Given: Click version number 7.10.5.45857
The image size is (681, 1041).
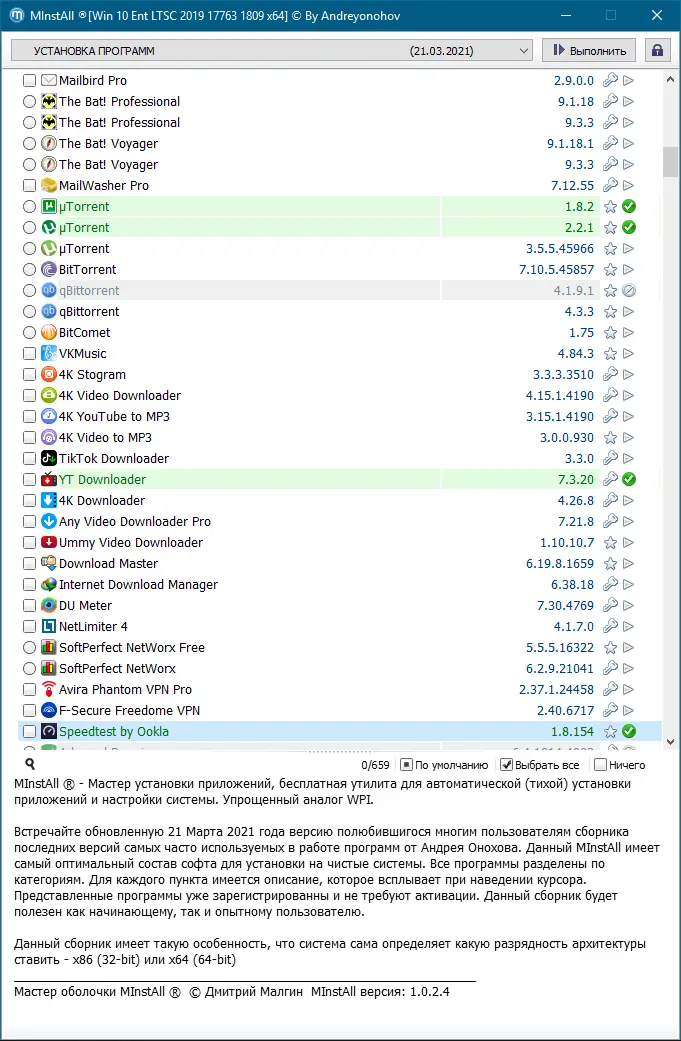Looking at the screenshot, I should pos(556,270).
